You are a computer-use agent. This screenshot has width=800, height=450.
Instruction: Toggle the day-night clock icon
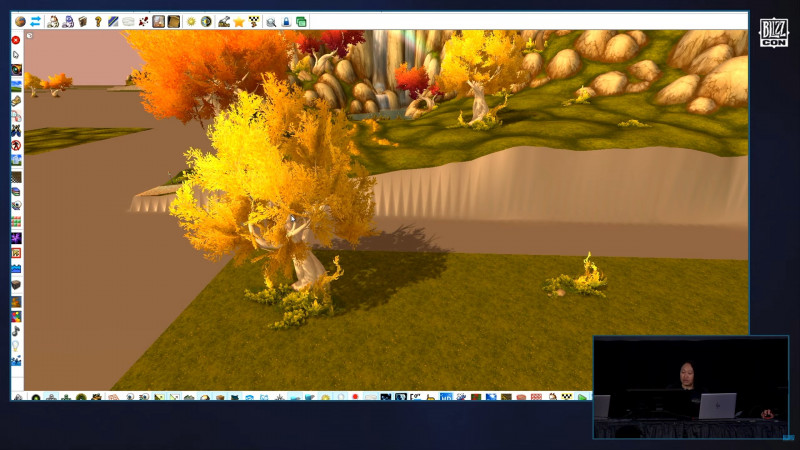[206, 21]
